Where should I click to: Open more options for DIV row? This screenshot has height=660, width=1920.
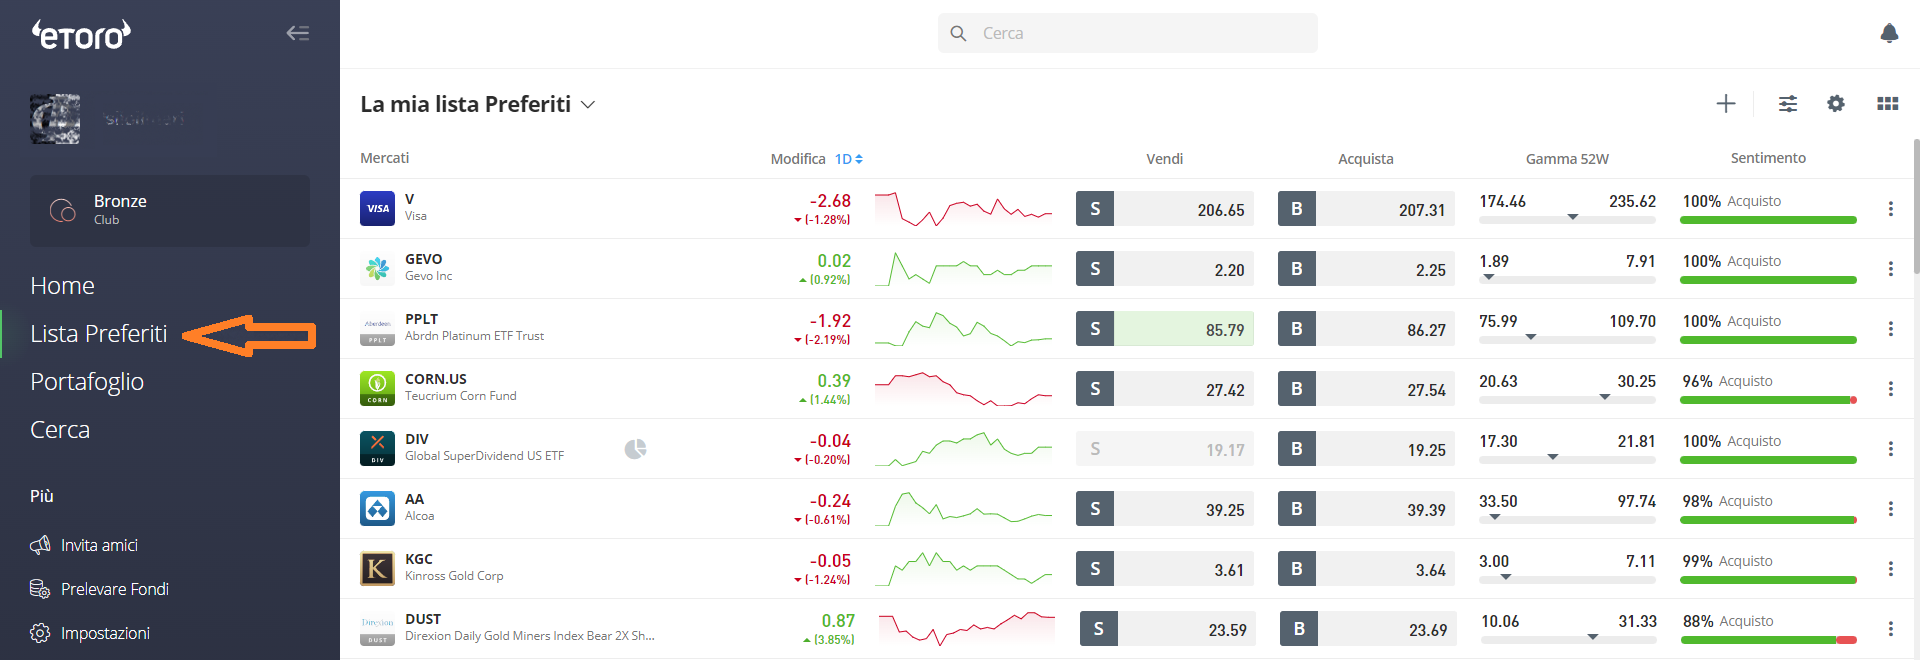[x=1890, y=448]
